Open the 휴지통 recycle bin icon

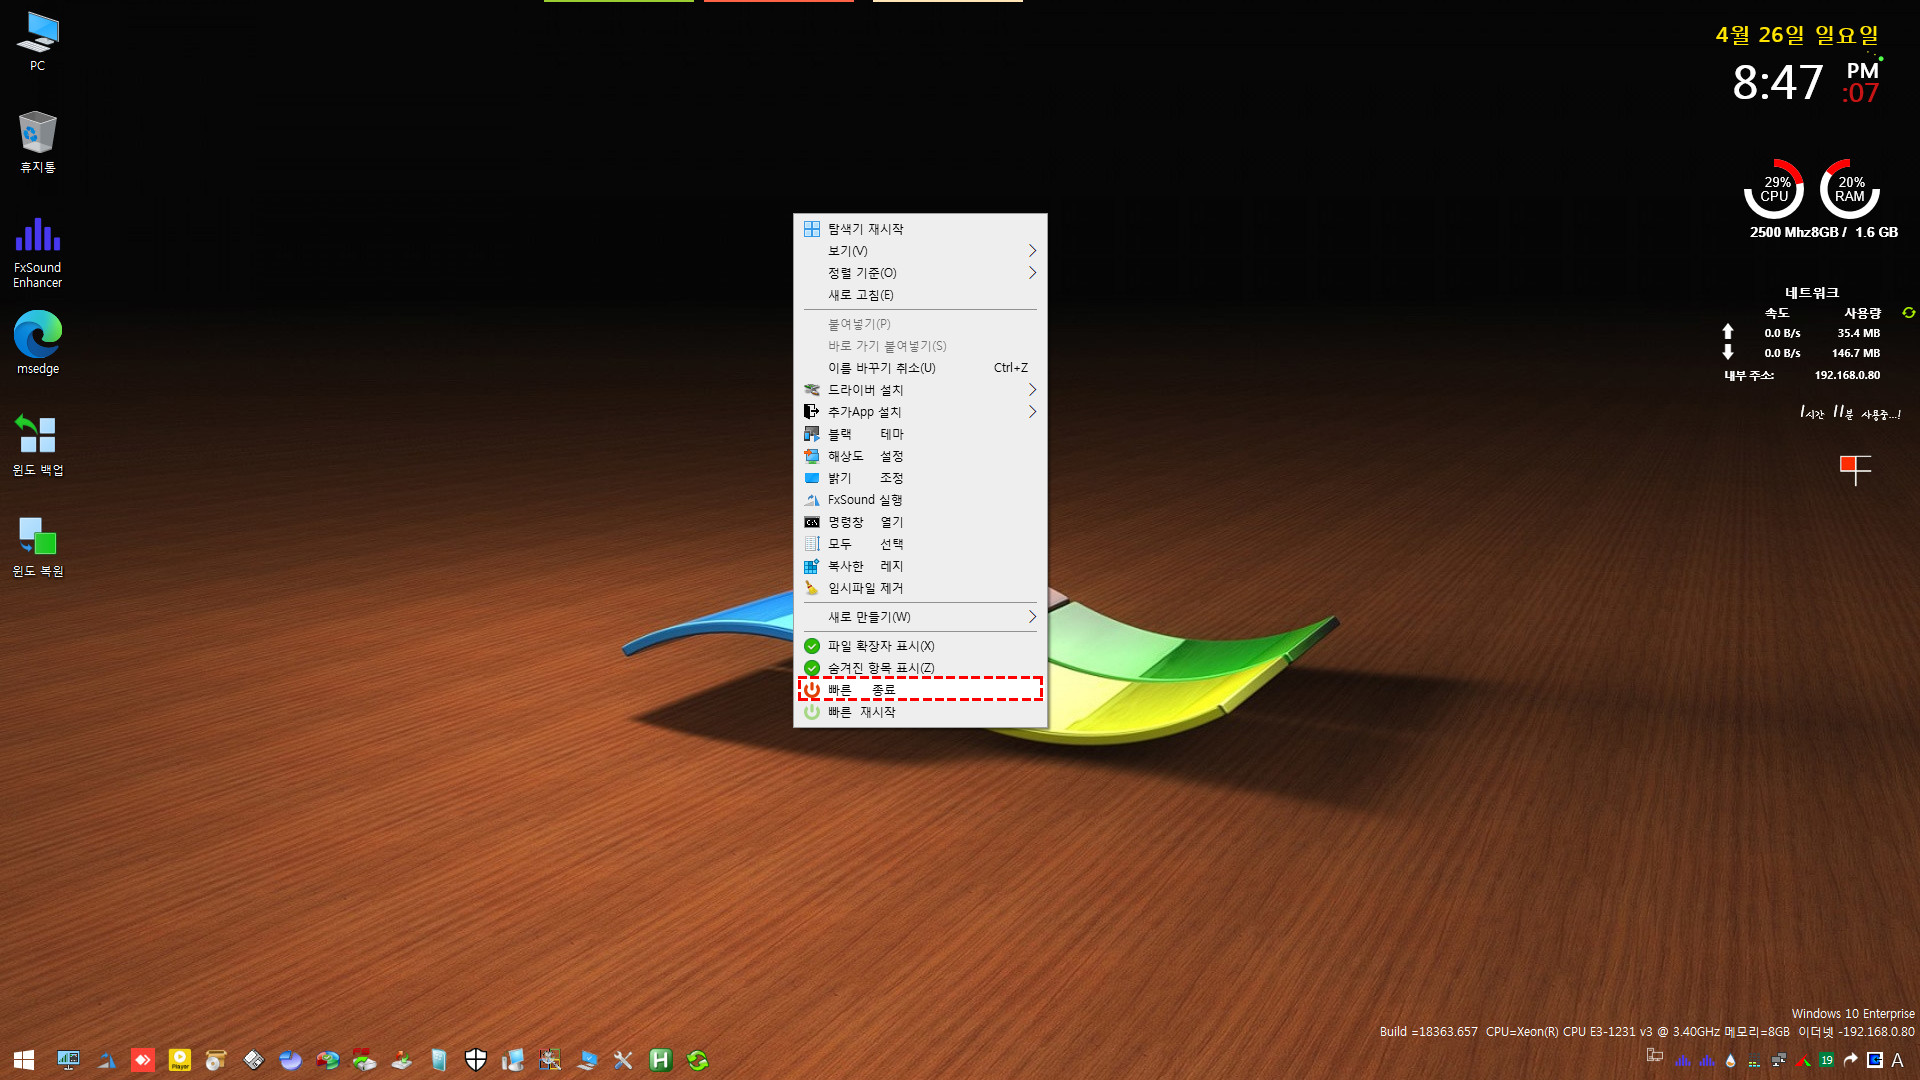coord(37,142)
